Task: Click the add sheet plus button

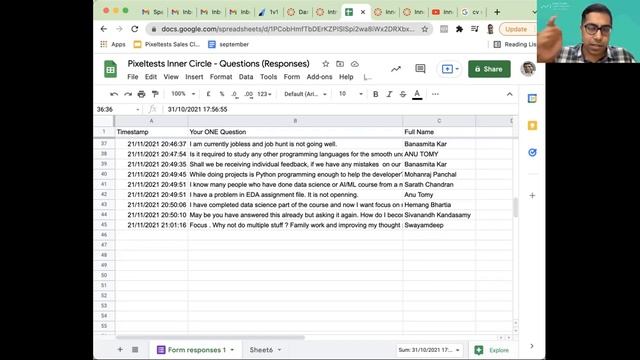Action: point(120,349)
